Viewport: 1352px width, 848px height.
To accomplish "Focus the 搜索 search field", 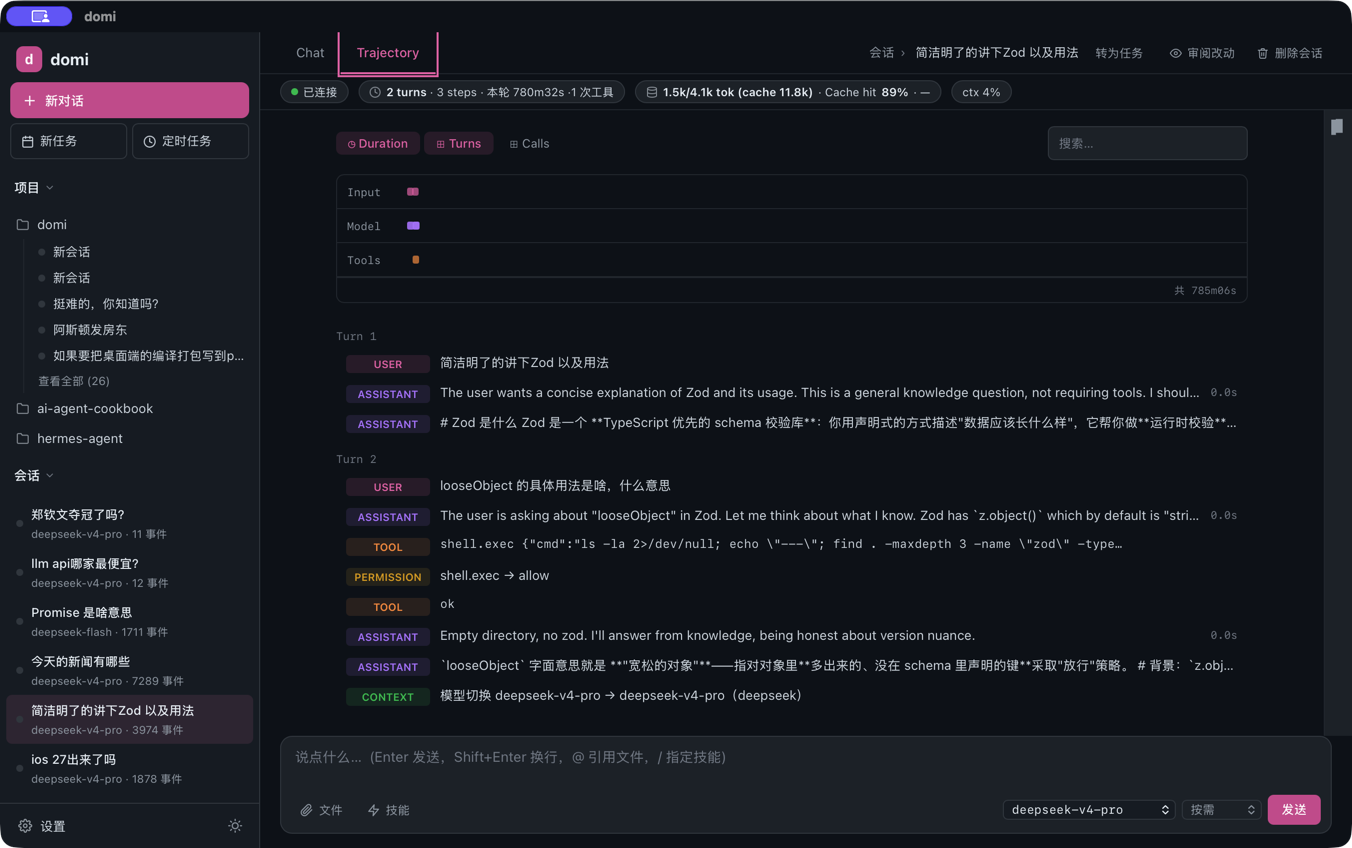I will [1147, 143].
